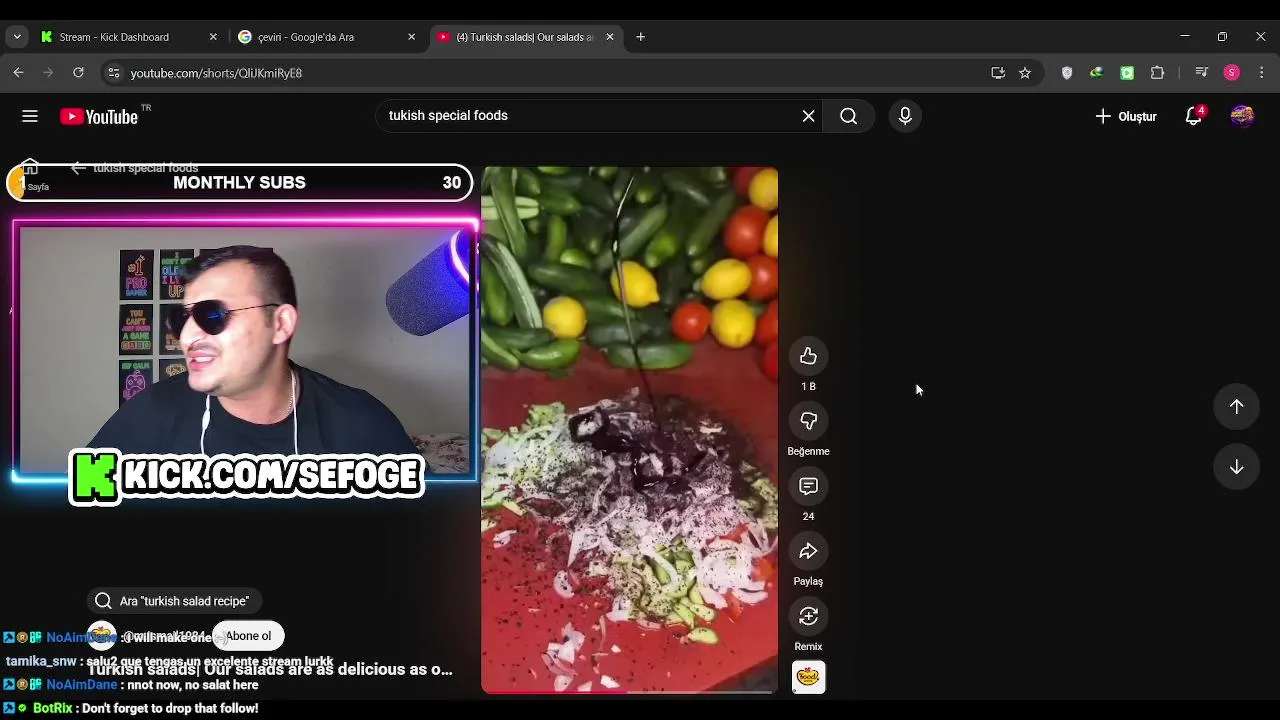Open the Oluştur create menu
This screenshot has width=1280, height=720.
1126,116
